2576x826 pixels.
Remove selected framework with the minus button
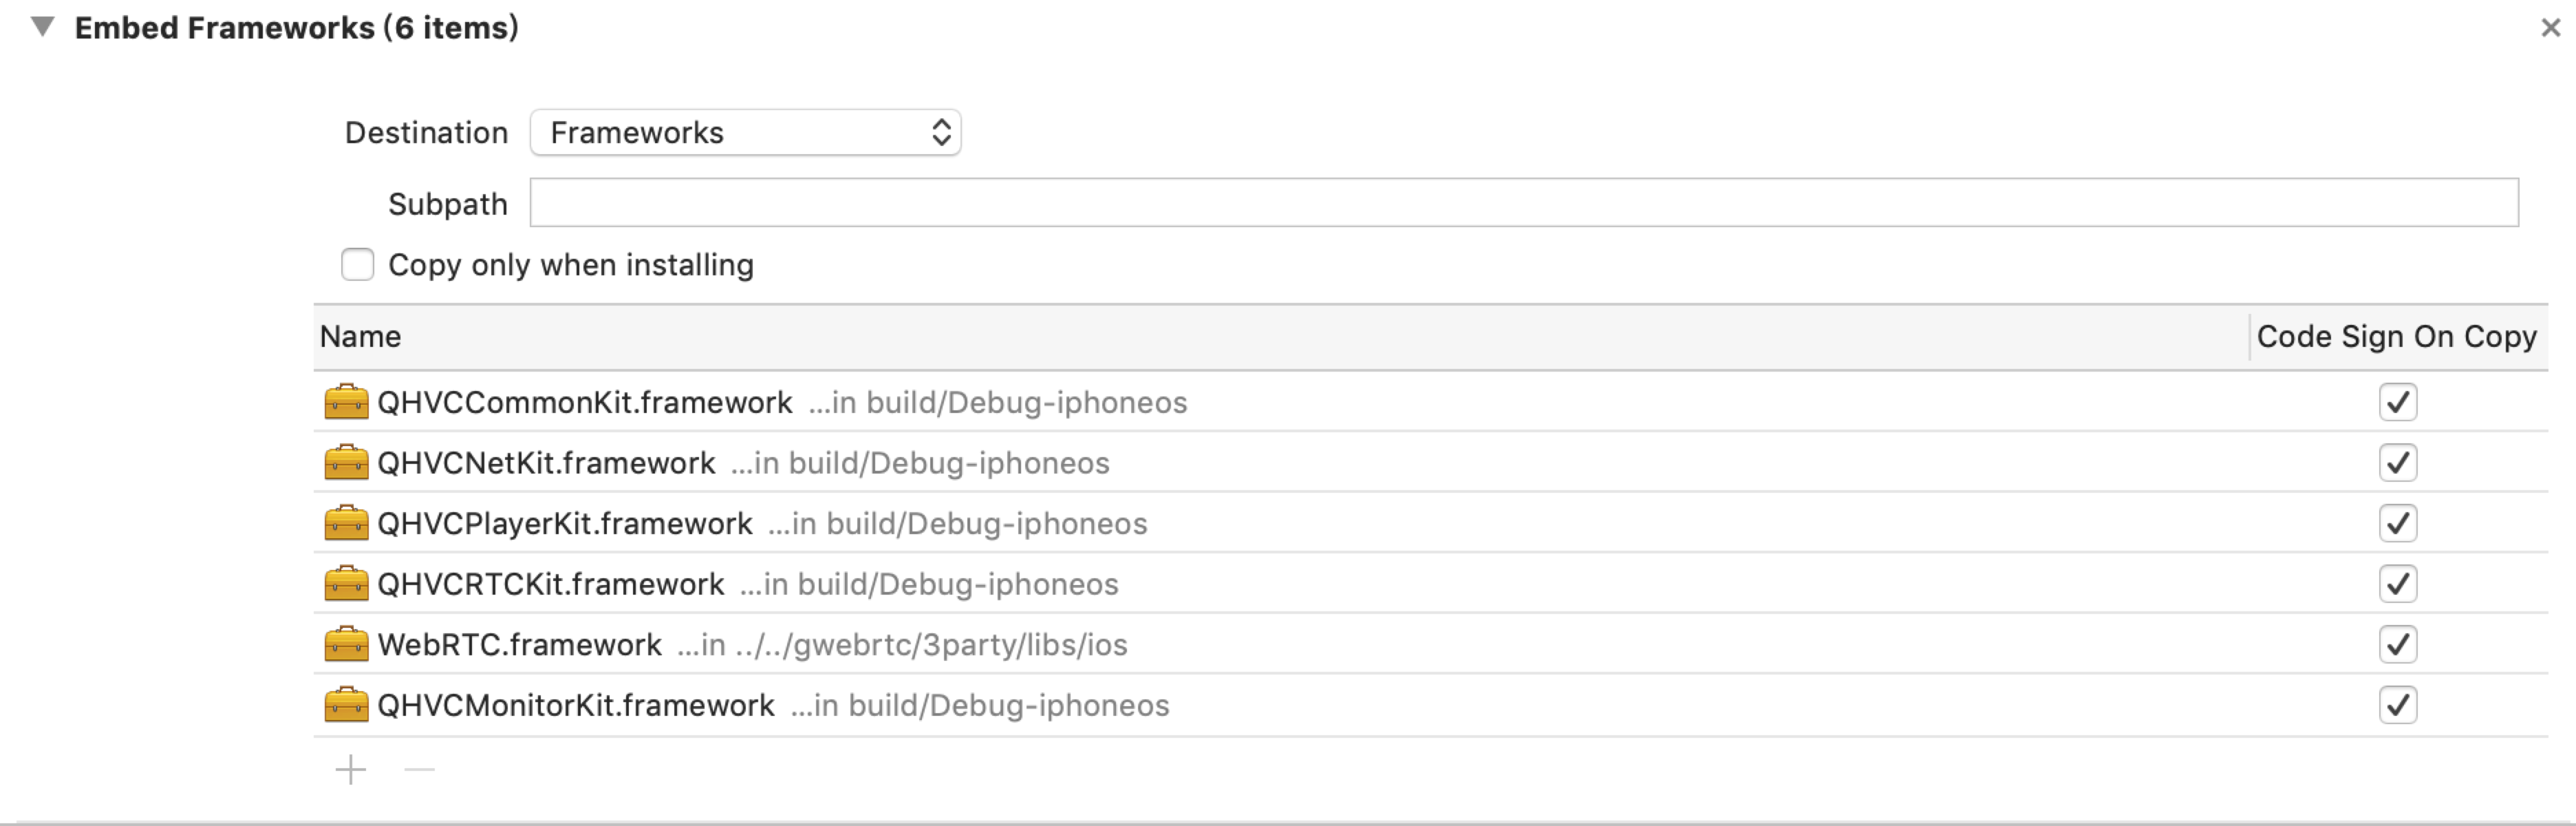[x=420, y=770]
